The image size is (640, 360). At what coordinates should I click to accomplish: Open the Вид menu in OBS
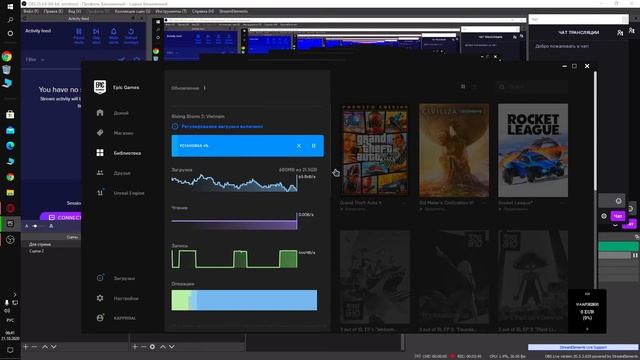click(x=74, y=11)
